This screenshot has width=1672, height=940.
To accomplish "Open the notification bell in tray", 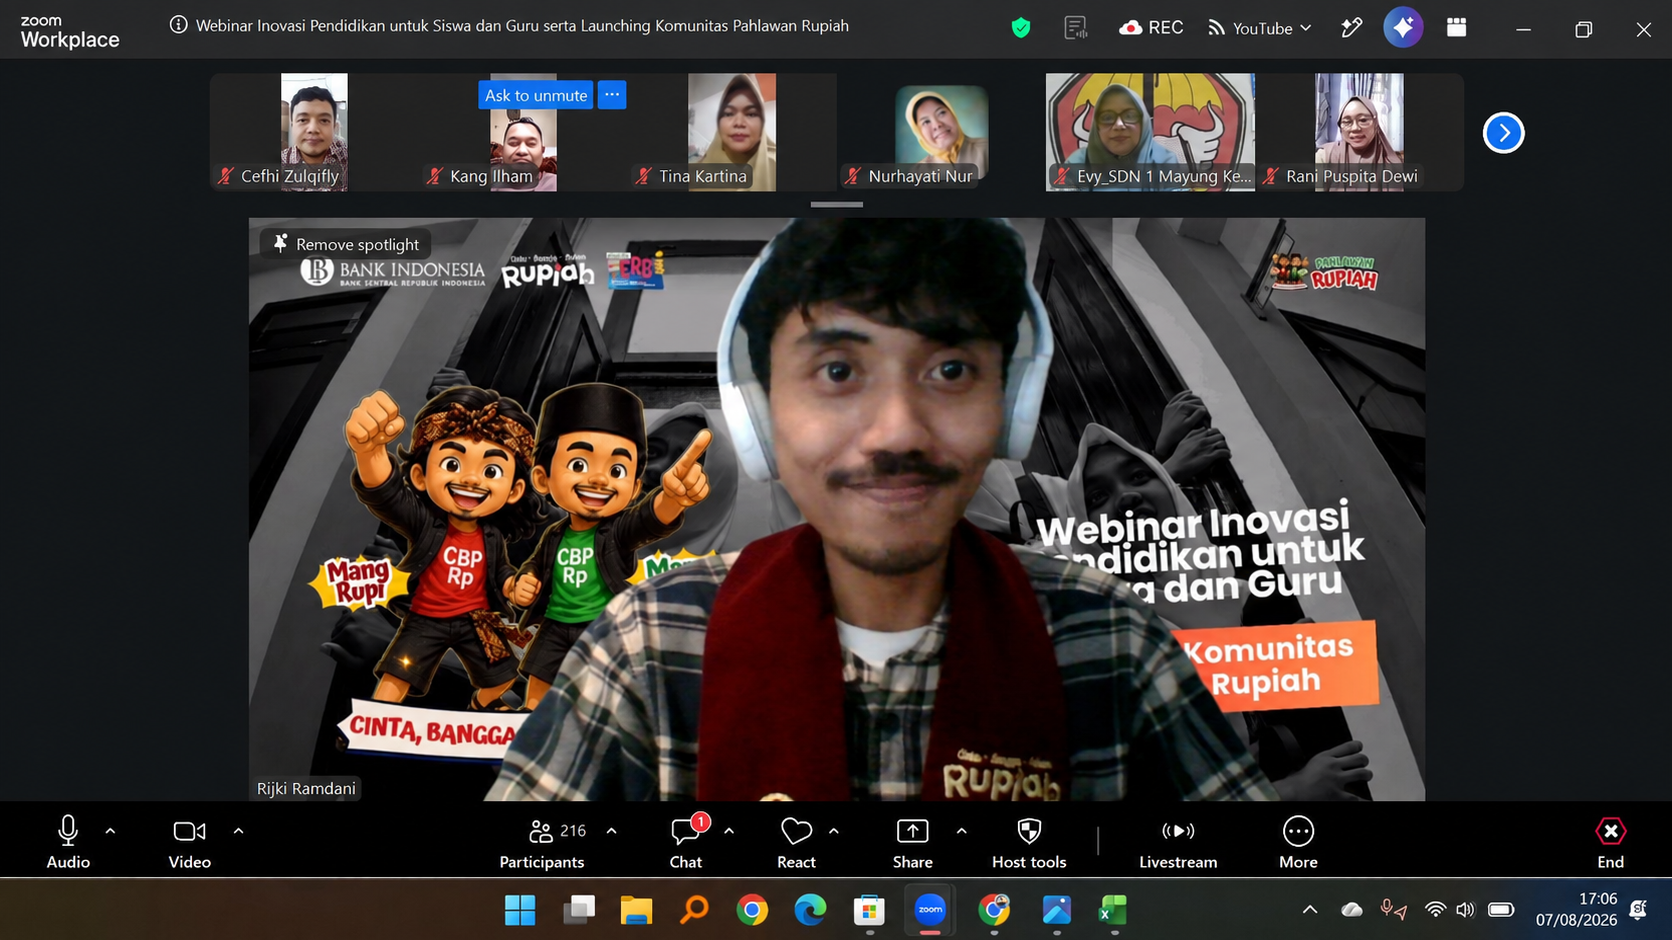I will [1638, 910].
